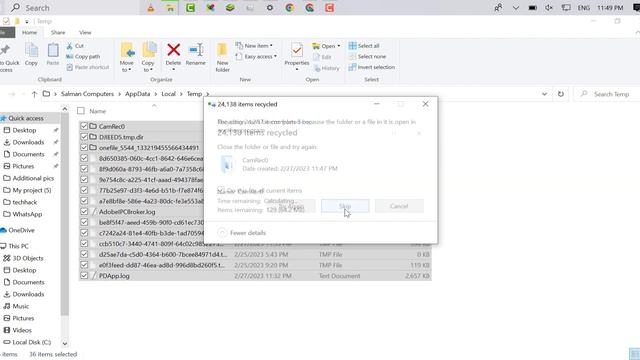
Task: Expand the New item dropdown
Action: [271, 46]
